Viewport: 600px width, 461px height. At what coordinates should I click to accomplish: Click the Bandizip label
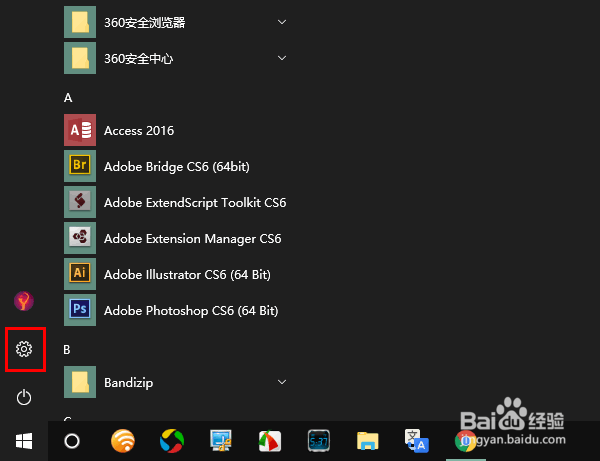(129, 383)
